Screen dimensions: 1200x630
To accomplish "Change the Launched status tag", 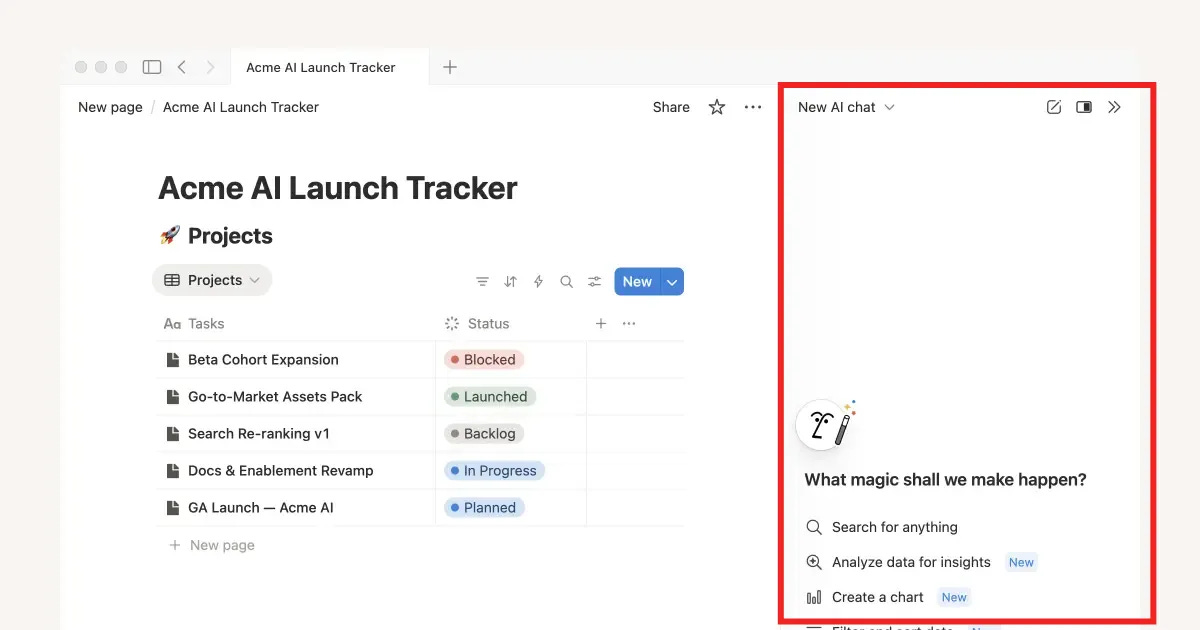I will (489, 397).
